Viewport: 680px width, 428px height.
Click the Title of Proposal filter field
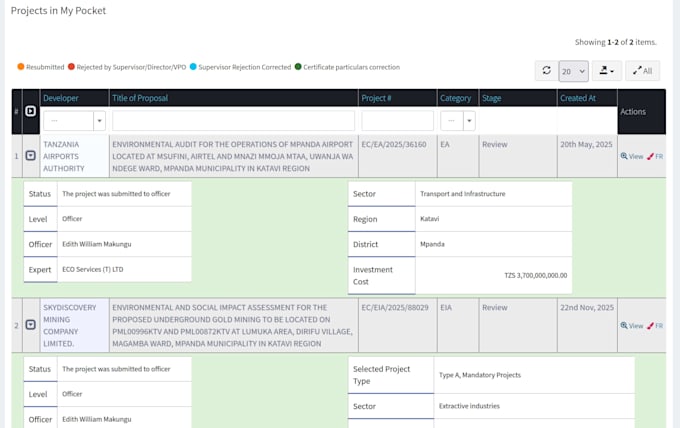(x=233, y=121)
